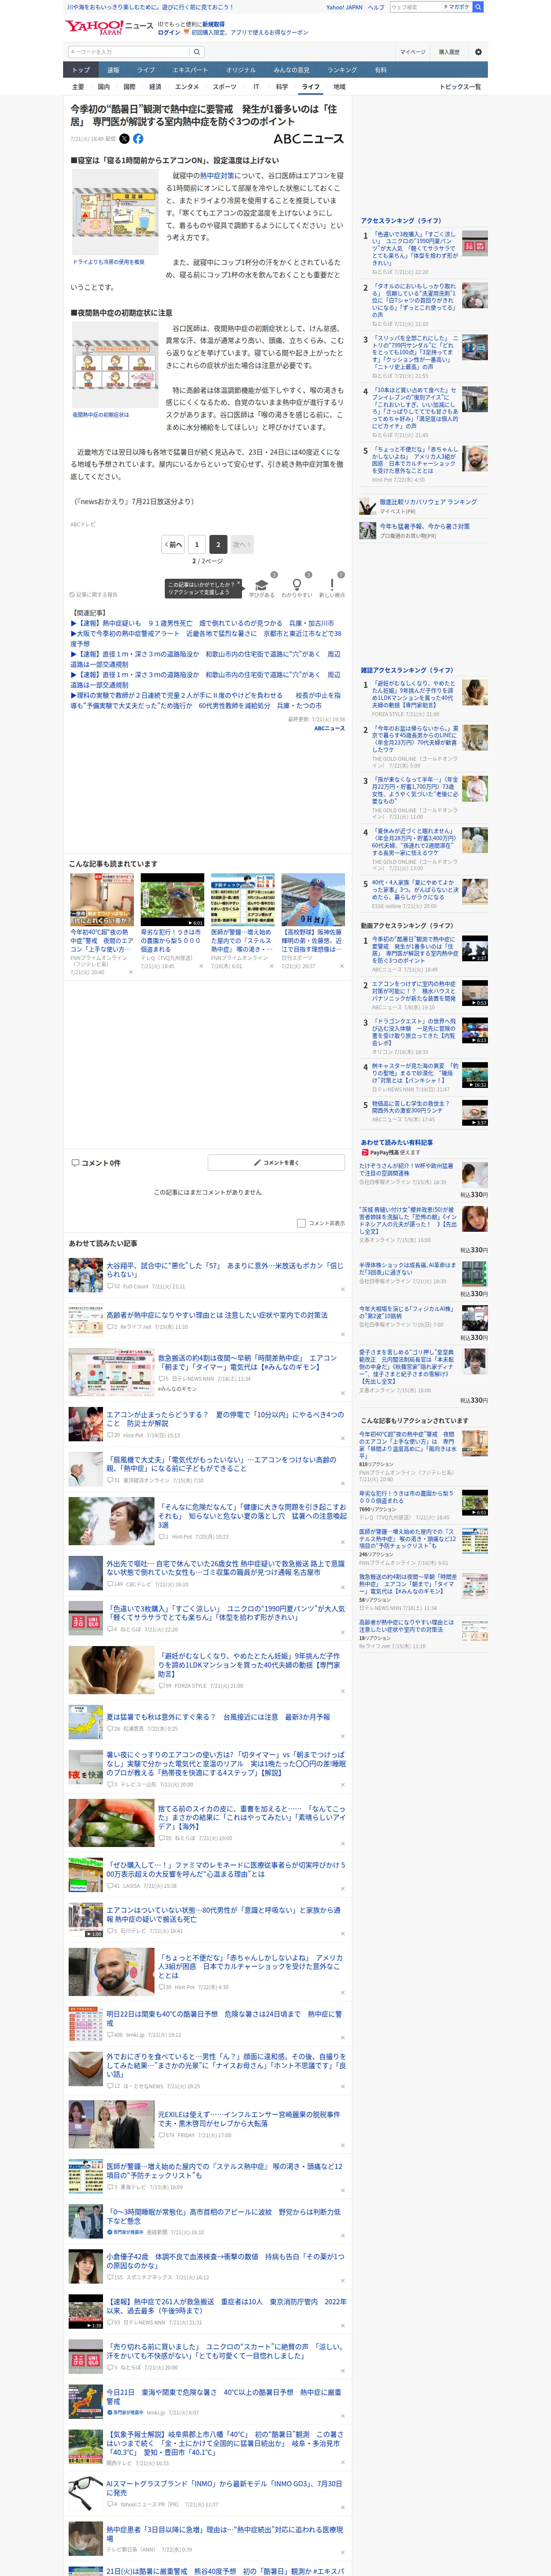
Task: Open Yahoo! JAPAN logo
Action: [x=94, y=27]
